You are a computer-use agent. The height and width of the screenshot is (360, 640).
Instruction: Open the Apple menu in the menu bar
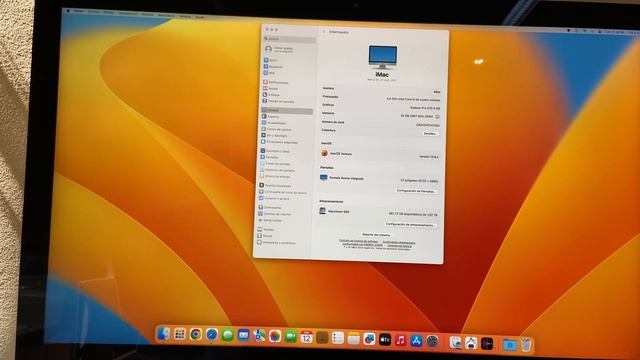tap(68, 11)
